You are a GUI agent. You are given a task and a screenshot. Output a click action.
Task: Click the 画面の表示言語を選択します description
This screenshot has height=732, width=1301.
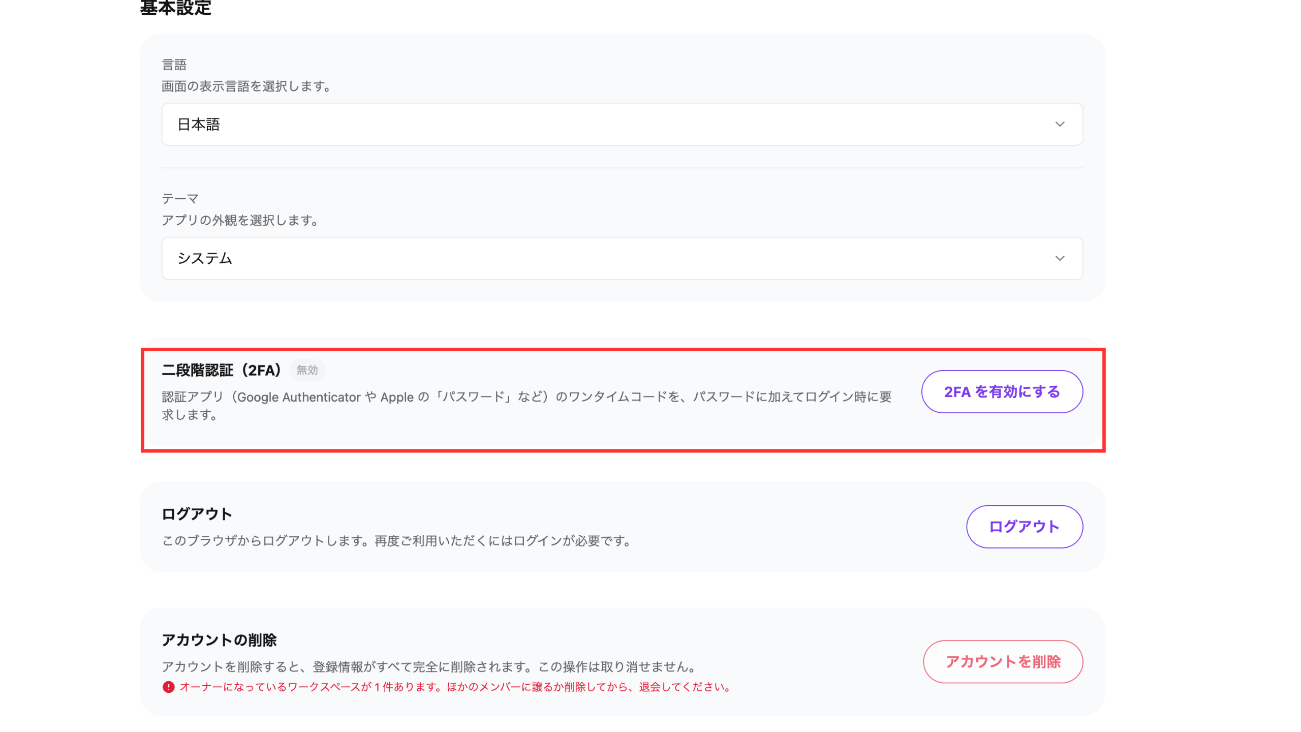pyautogui.click(x=246, y=86)
